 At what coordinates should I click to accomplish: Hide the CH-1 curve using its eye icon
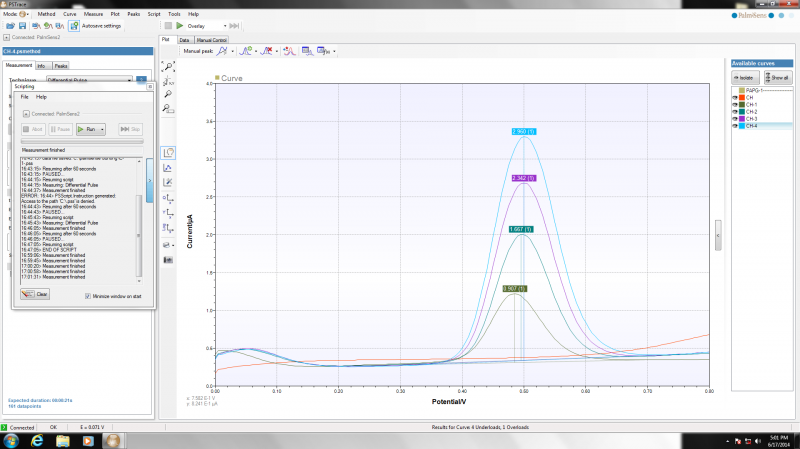pyautogui.click(x=735, y=105)
